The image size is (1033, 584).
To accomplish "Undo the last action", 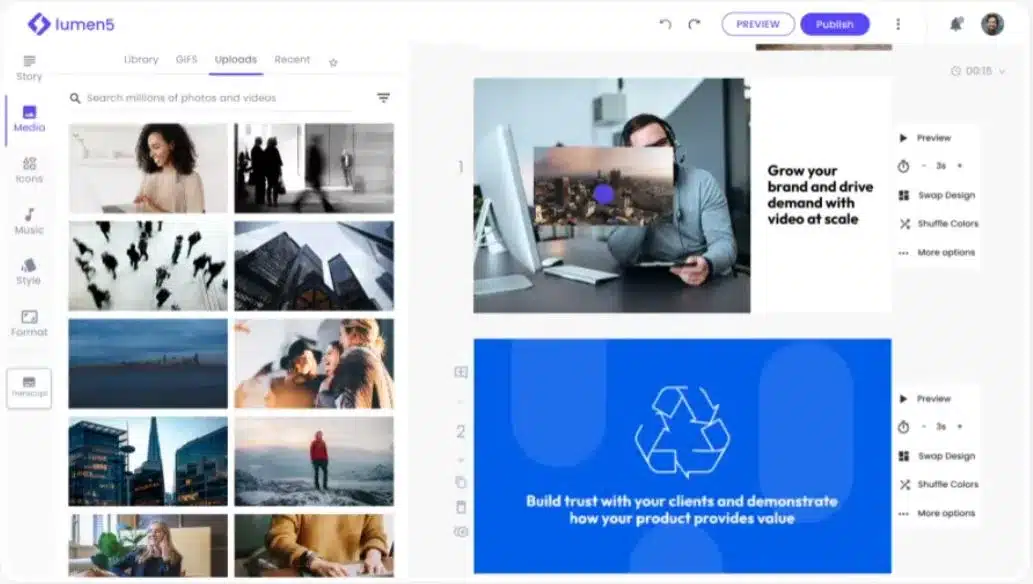I will tap(665, 24).
